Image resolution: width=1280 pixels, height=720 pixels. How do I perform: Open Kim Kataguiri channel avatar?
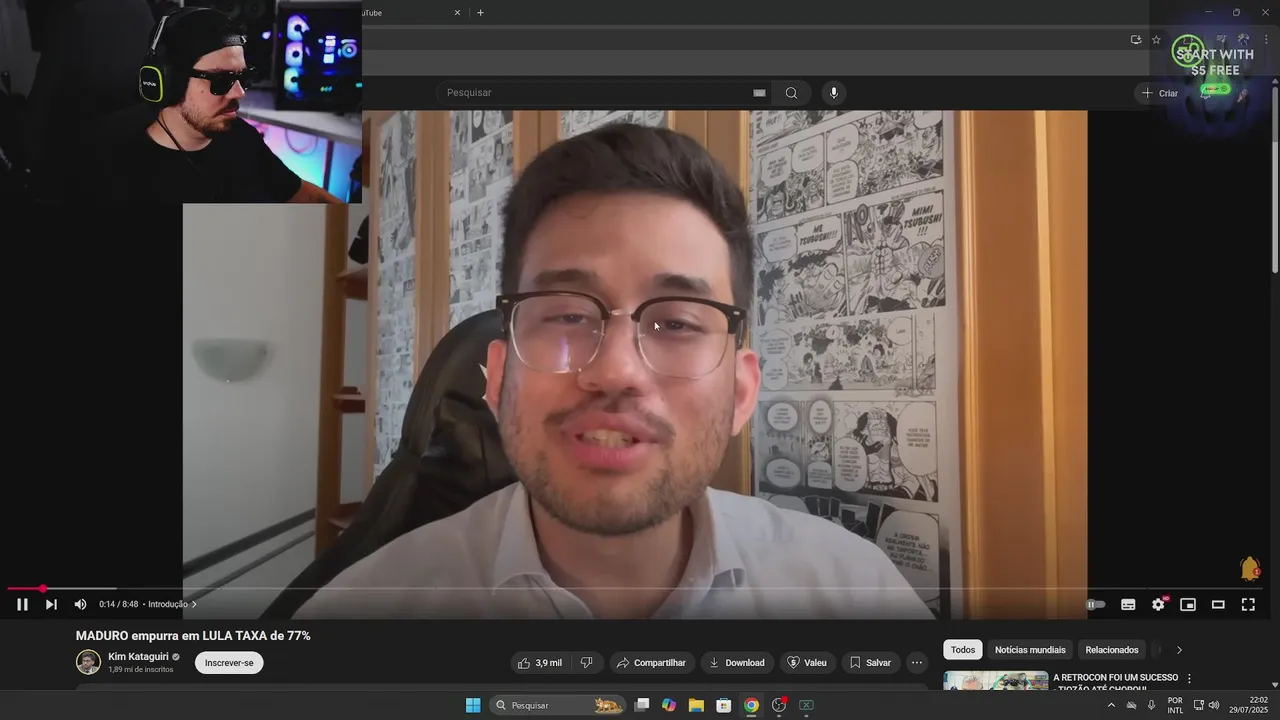pyautogui.click(x=88, y=662)
